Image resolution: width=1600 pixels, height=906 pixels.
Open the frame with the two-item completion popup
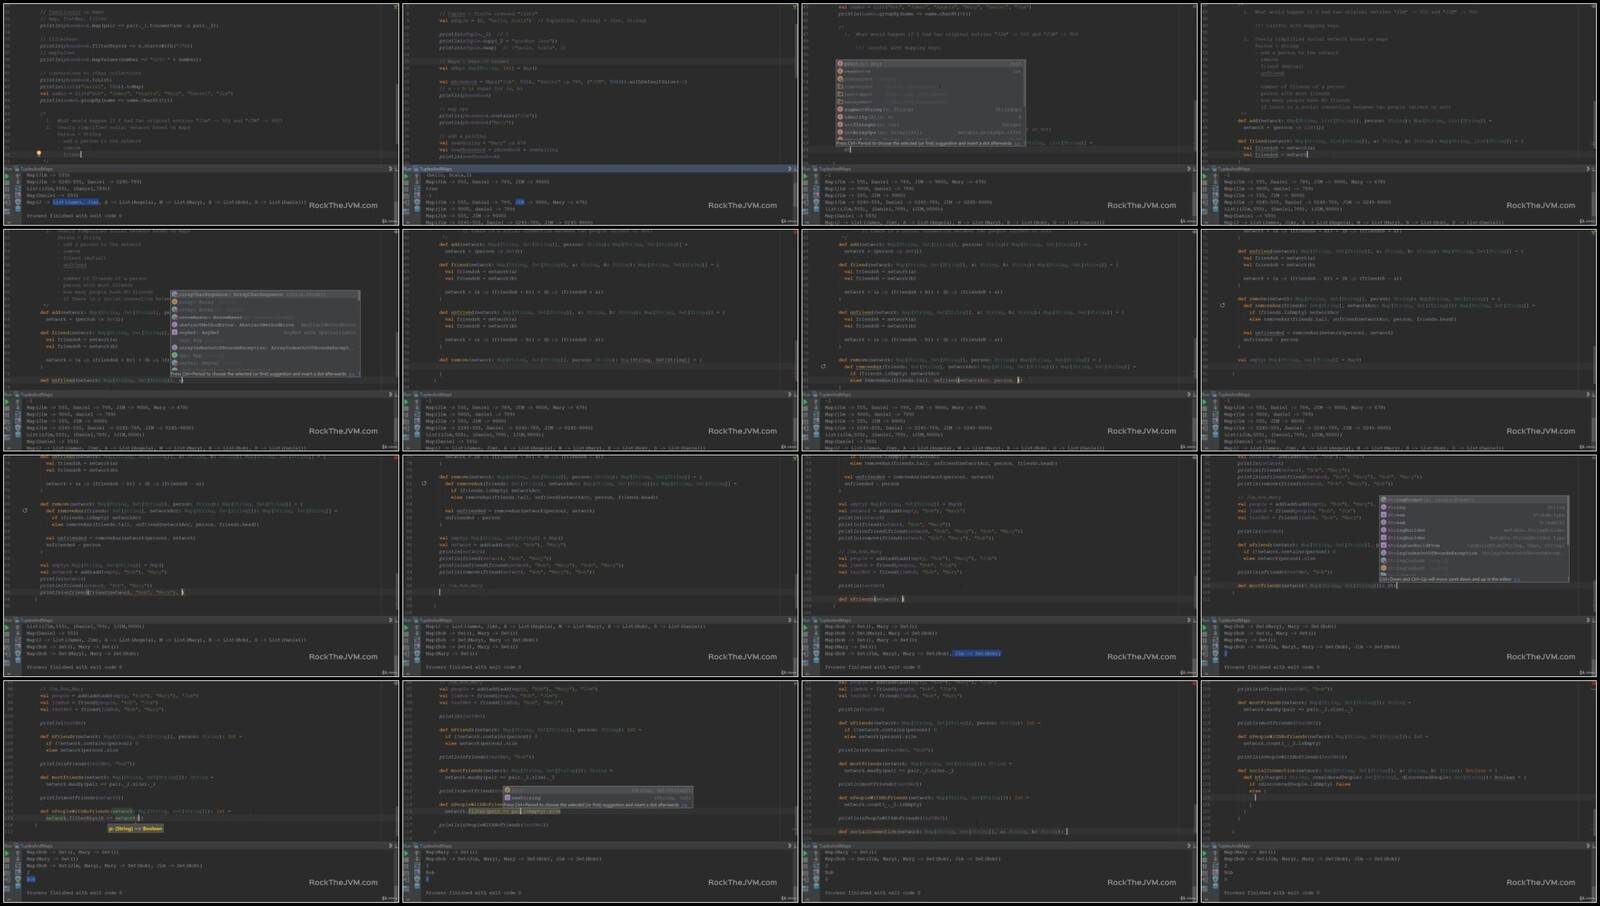[x=599, y=791]
